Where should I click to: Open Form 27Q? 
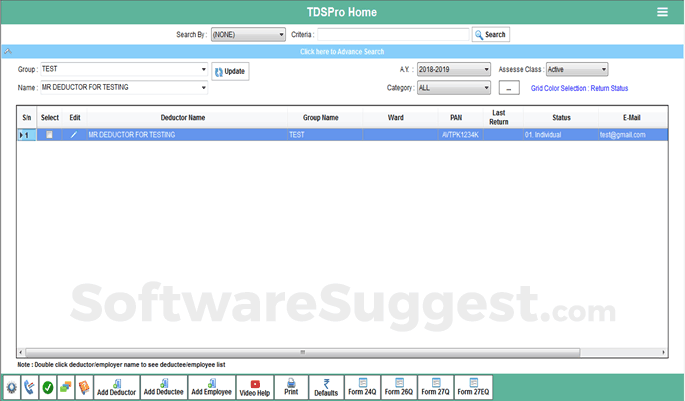[x=436, y=387]
